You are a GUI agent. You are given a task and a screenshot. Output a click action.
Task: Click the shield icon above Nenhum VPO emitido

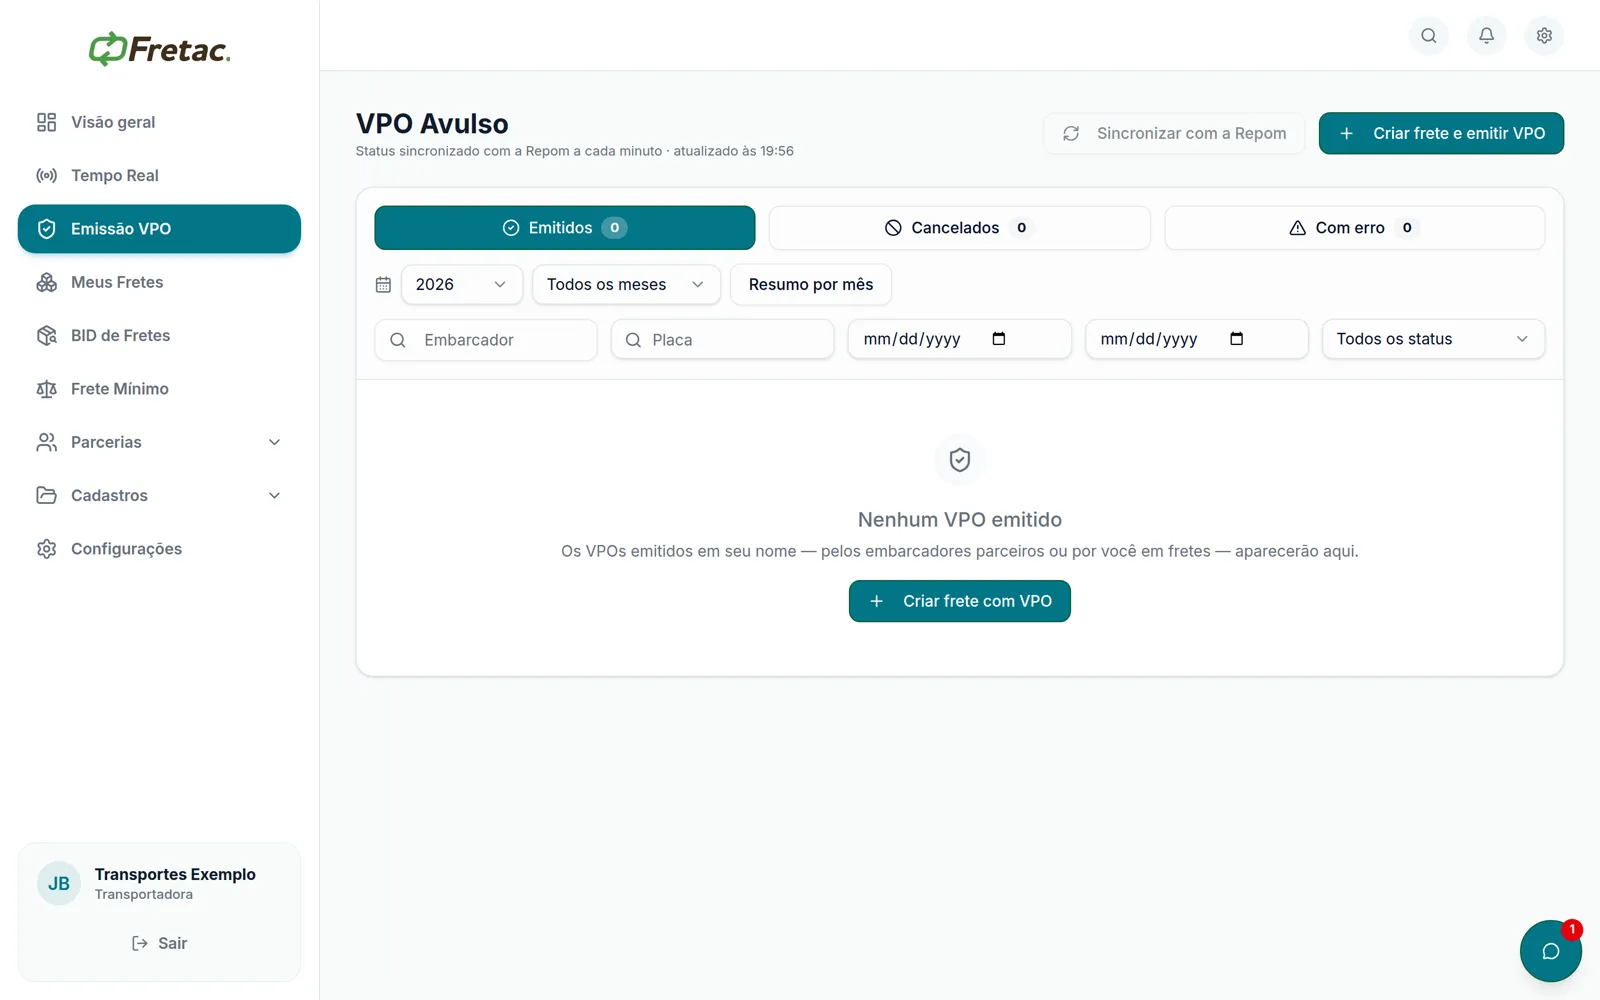coord(960,460)
